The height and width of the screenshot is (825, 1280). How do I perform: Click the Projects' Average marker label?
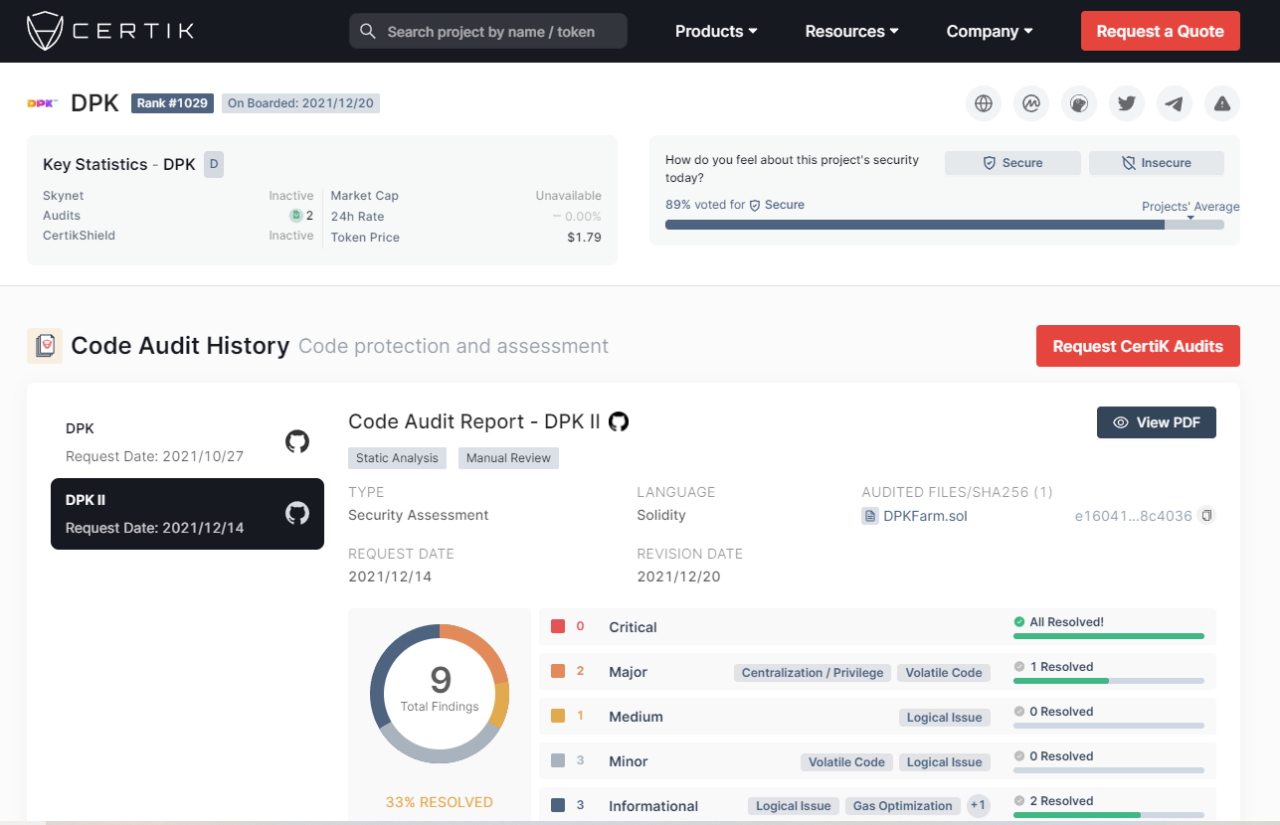pos(1191,207)
